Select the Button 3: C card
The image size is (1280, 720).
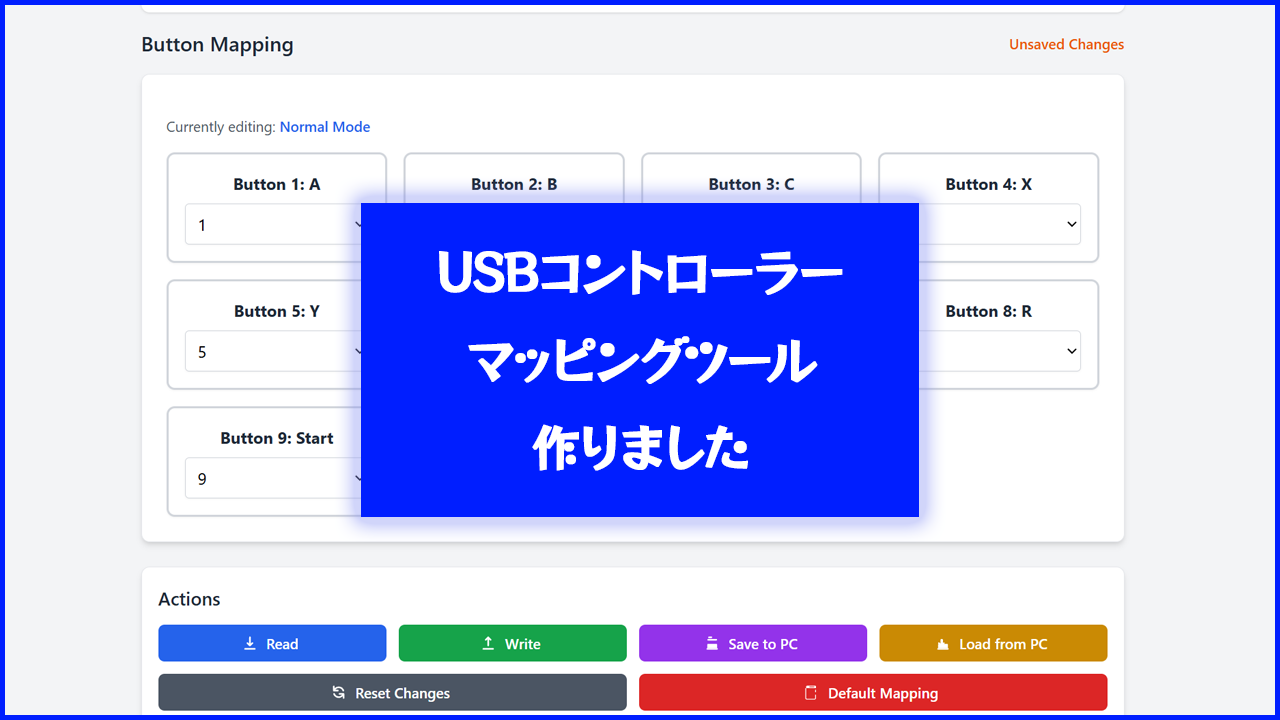pos(751,184)
